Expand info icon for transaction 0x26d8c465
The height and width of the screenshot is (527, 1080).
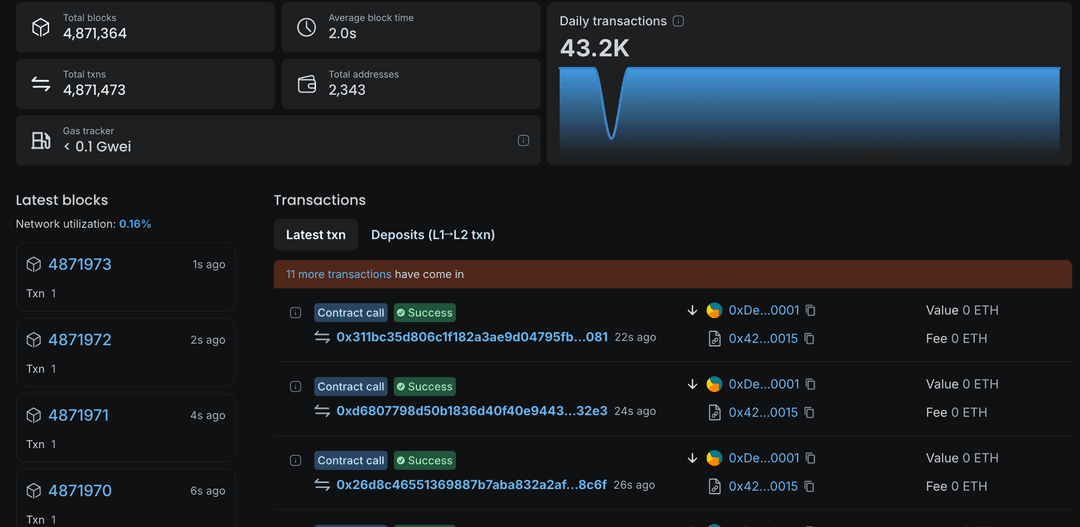[x=295, y=461]
